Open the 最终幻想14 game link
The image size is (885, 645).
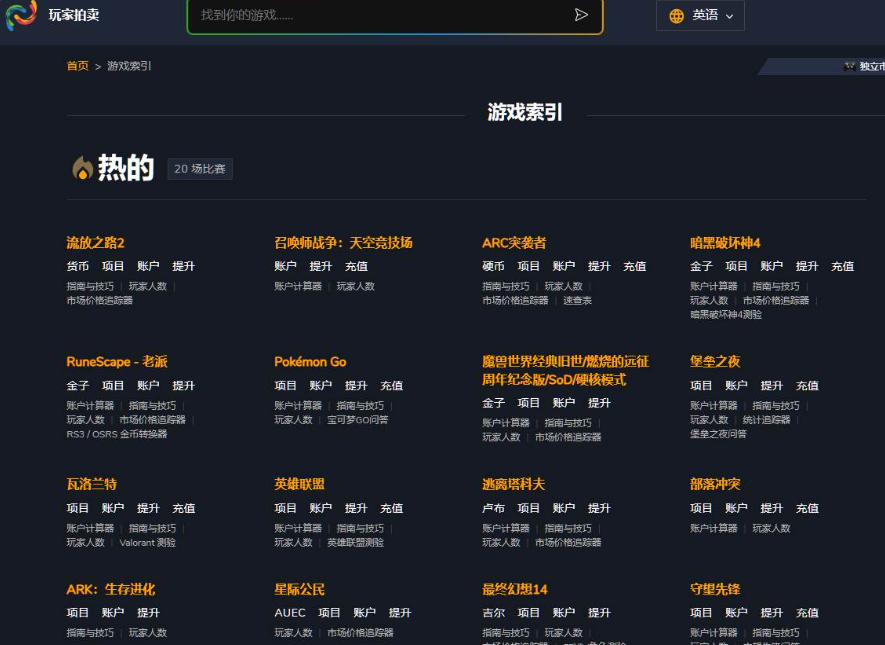pos(514,590)
